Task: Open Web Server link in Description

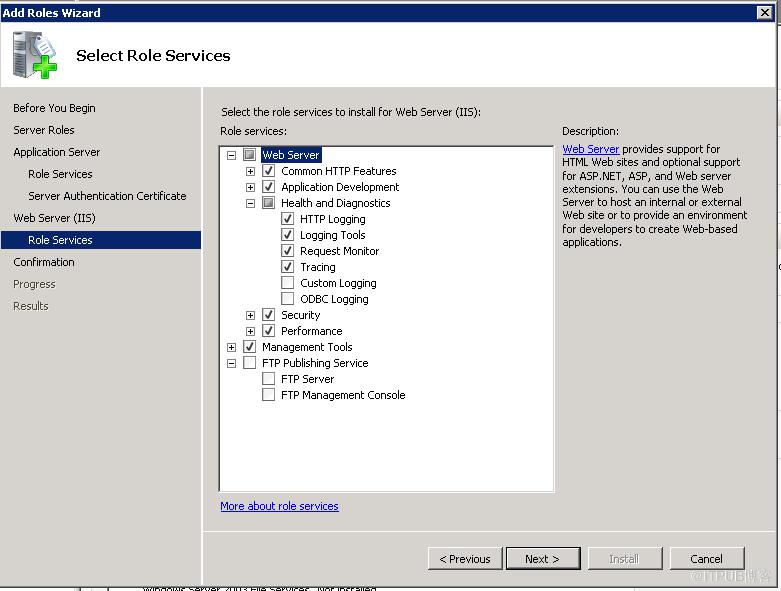Action: 591,149
